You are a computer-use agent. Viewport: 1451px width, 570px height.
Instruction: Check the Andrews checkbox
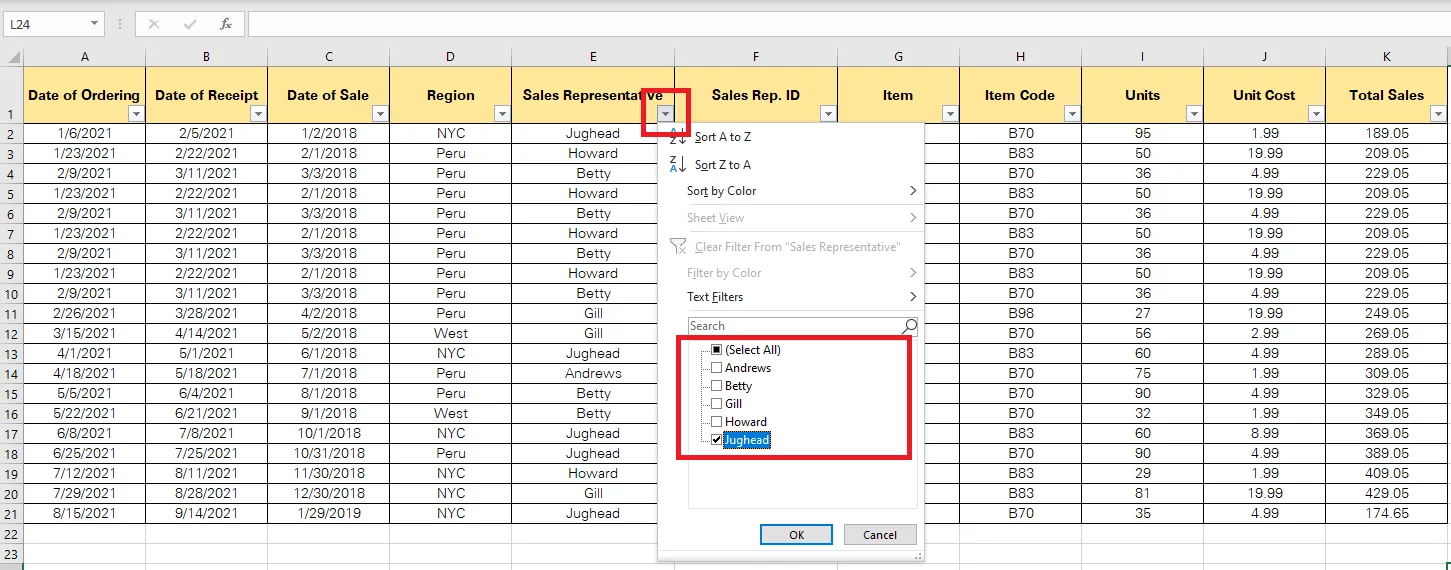point(716,368)
